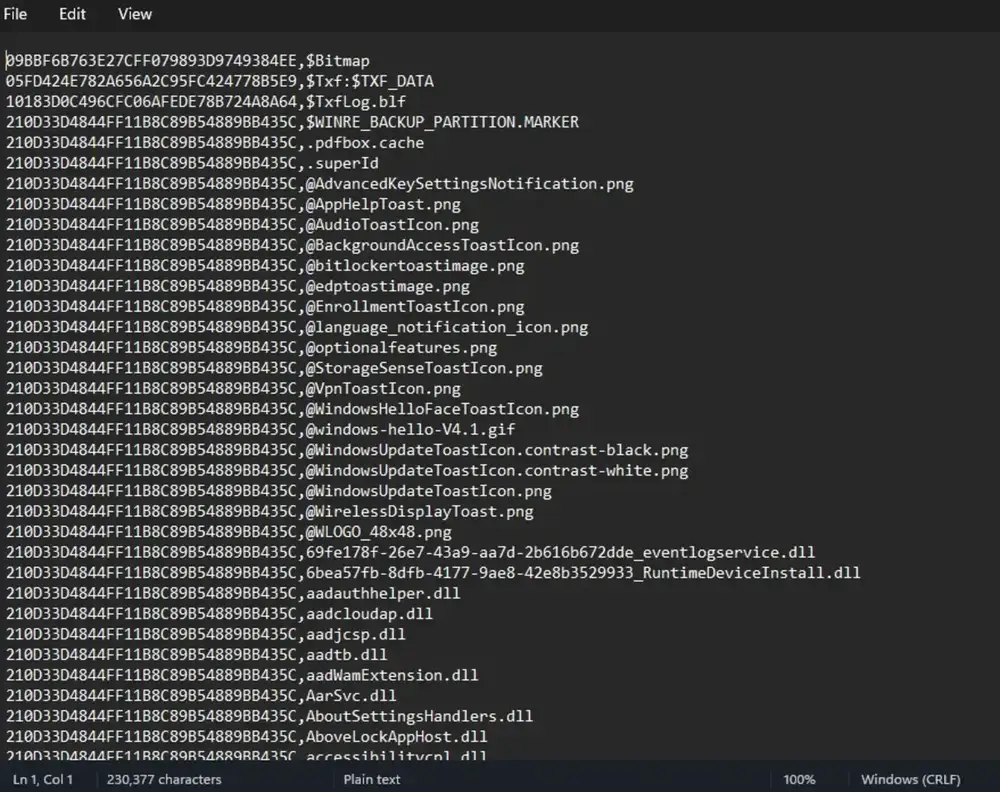
Task: Open the File menu
Action: (15, 14)
